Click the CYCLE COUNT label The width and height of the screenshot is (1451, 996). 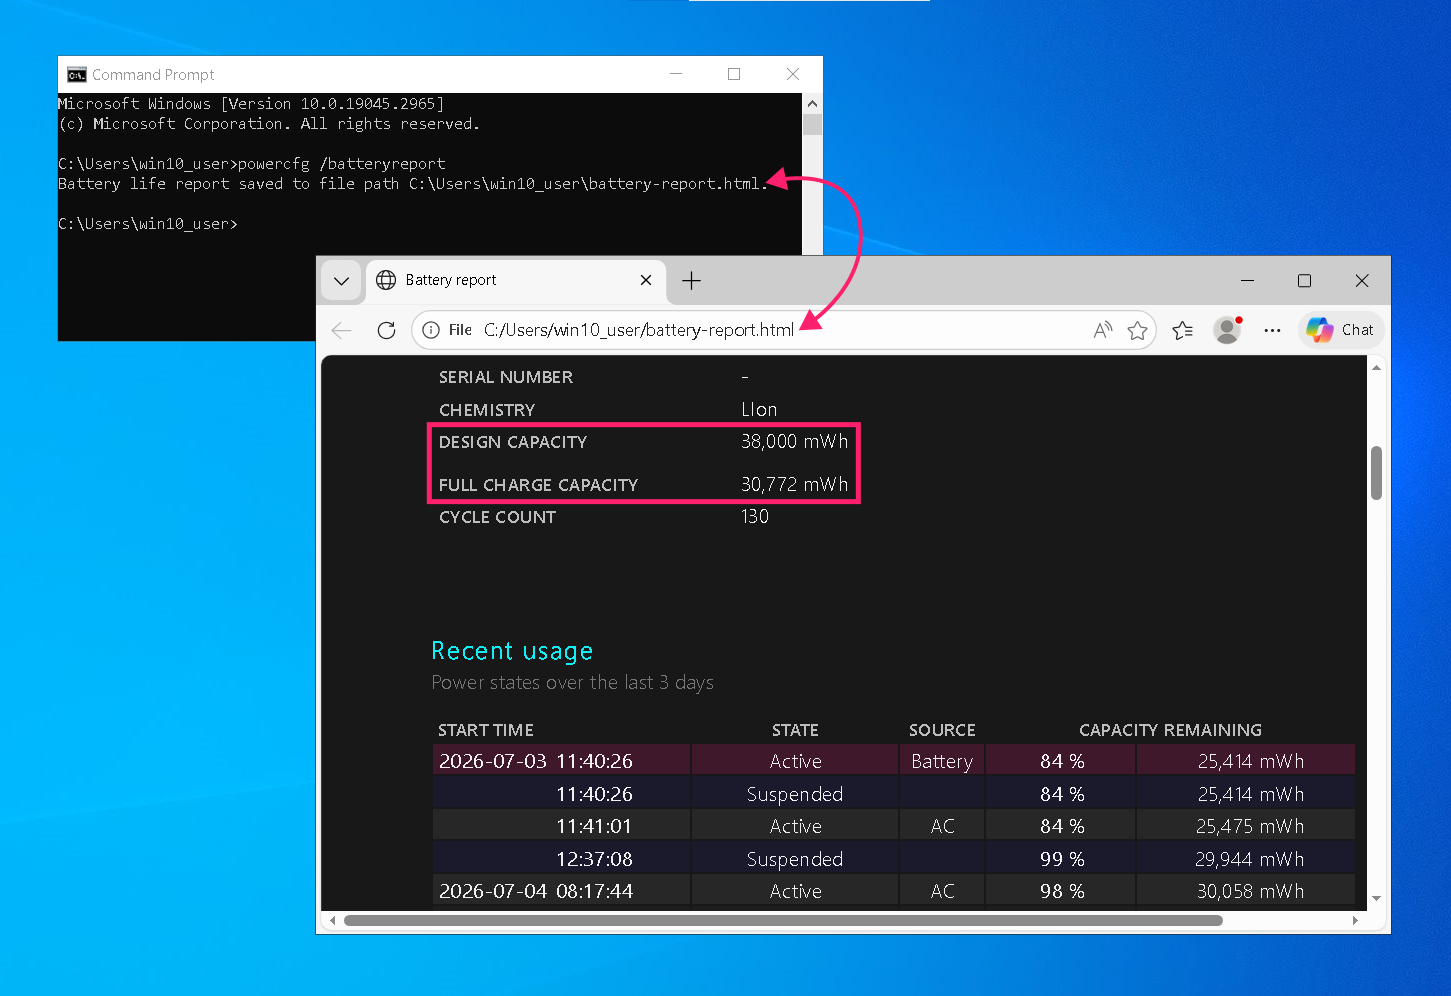[x=497, y=517]
